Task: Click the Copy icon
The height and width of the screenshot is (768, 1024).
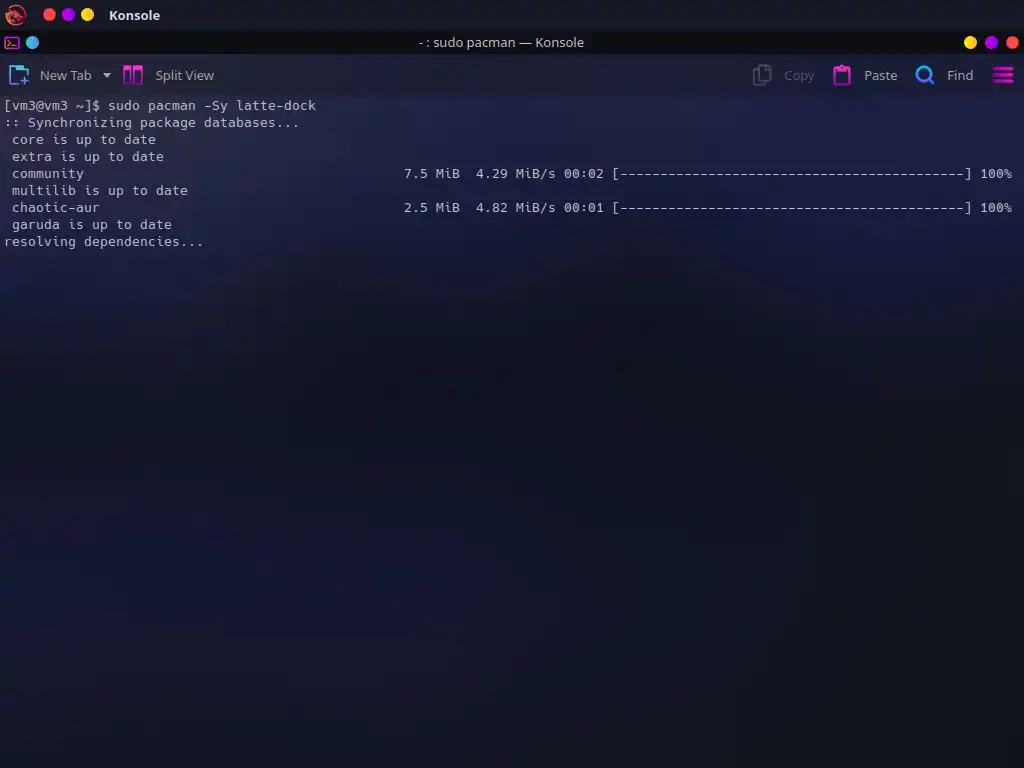Action: pos(761,75)
